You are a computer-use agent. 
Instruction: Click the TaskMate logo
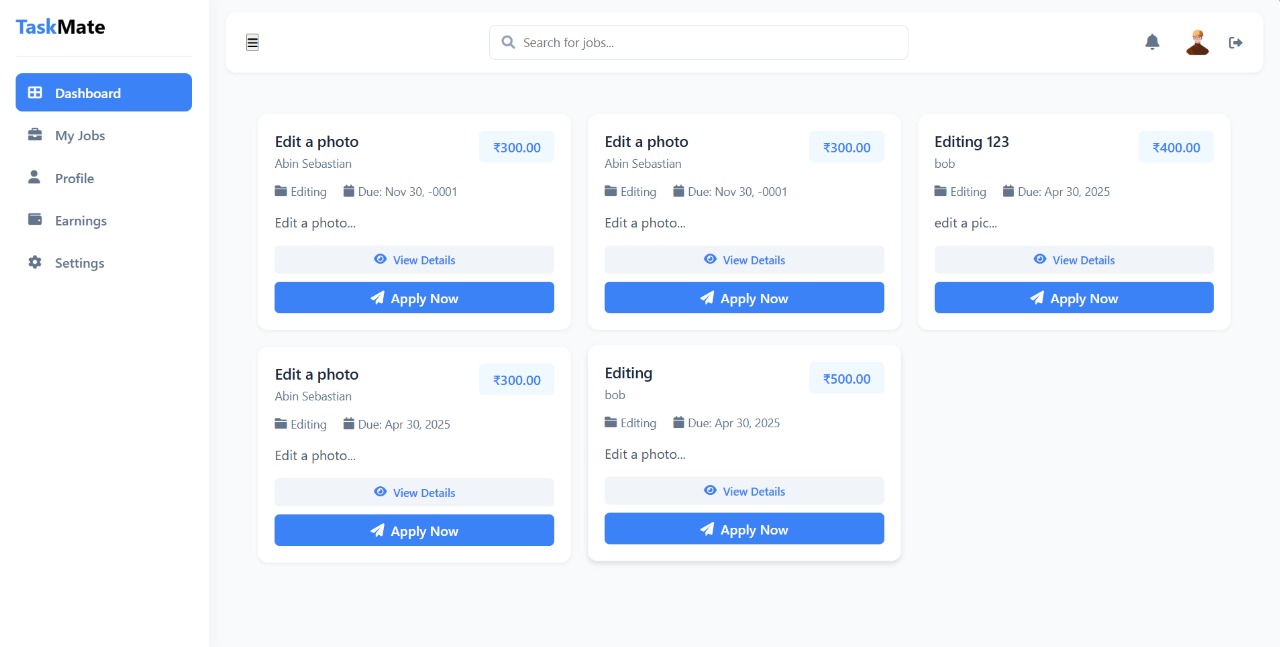tap(60, 27)
